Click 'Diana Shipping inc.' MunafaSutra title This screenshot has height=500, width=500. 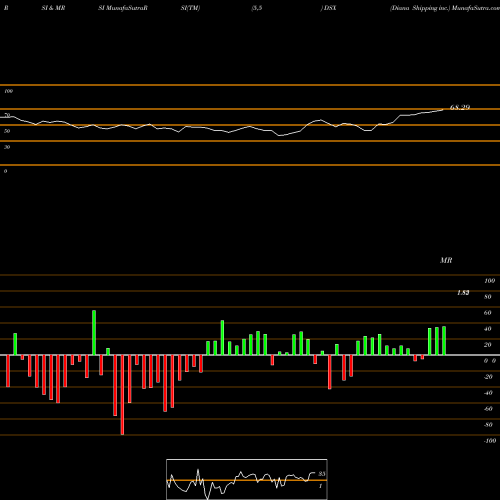click(445, 8)
